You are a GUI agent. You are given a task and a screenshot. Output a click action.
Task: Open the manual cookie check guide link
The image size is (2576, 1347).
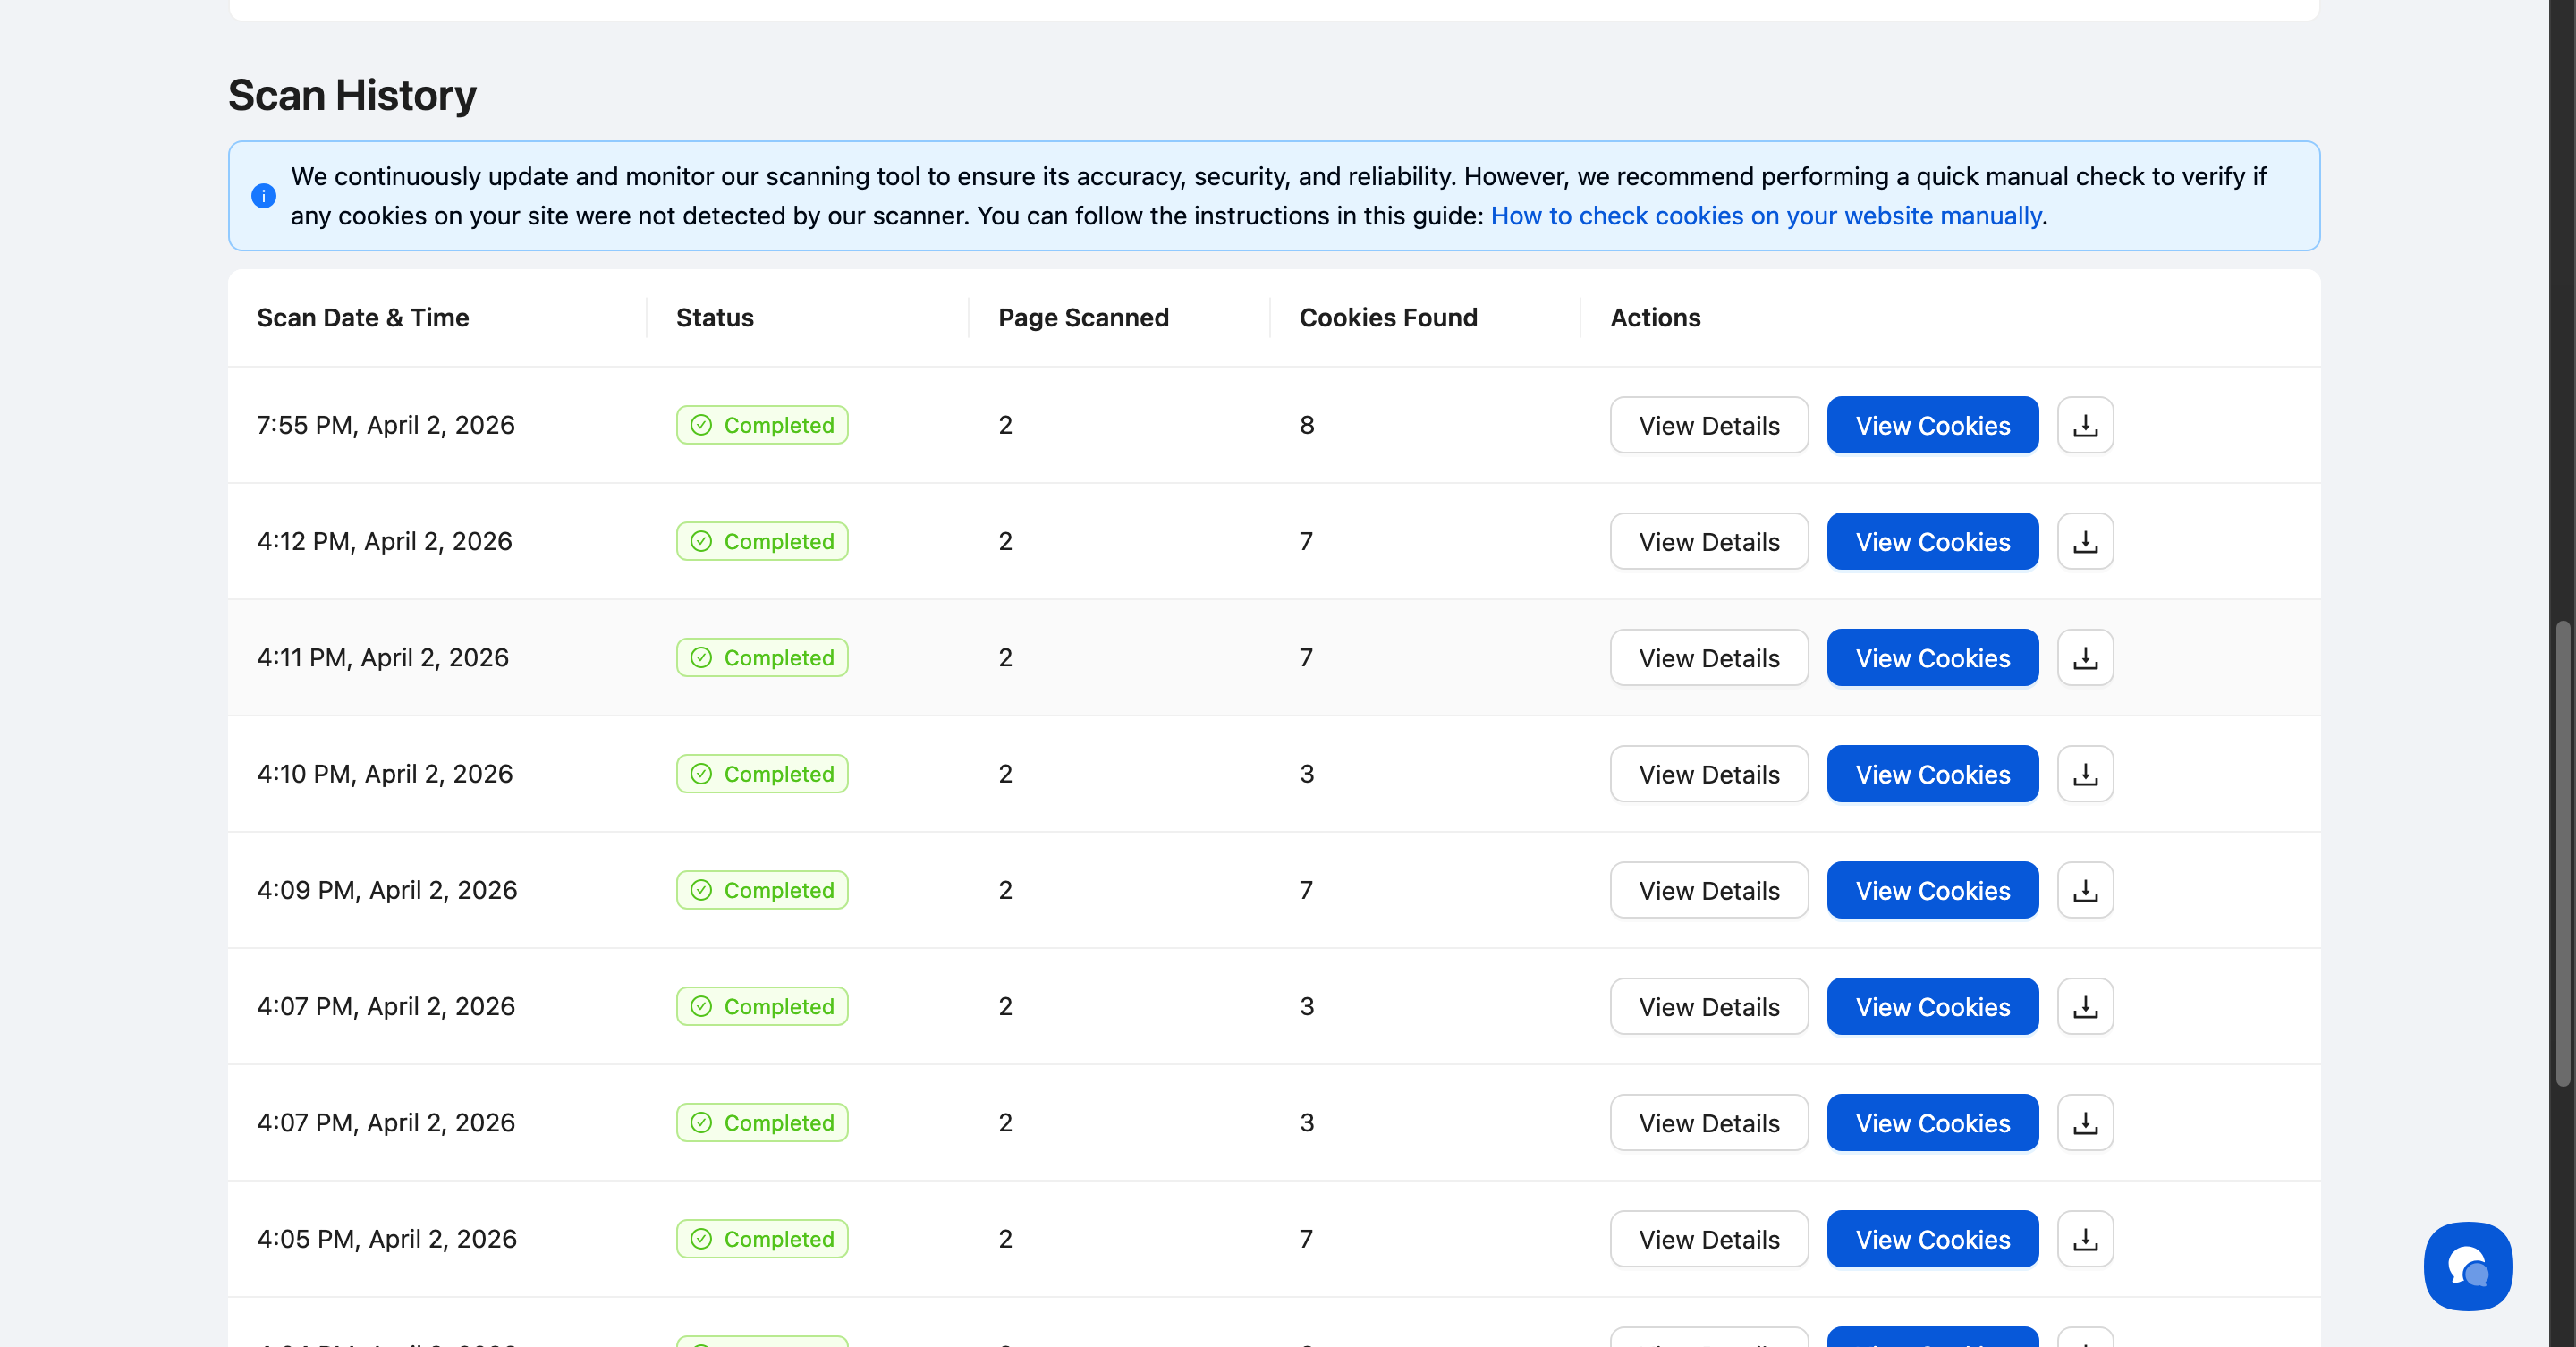pos(1765,216)
